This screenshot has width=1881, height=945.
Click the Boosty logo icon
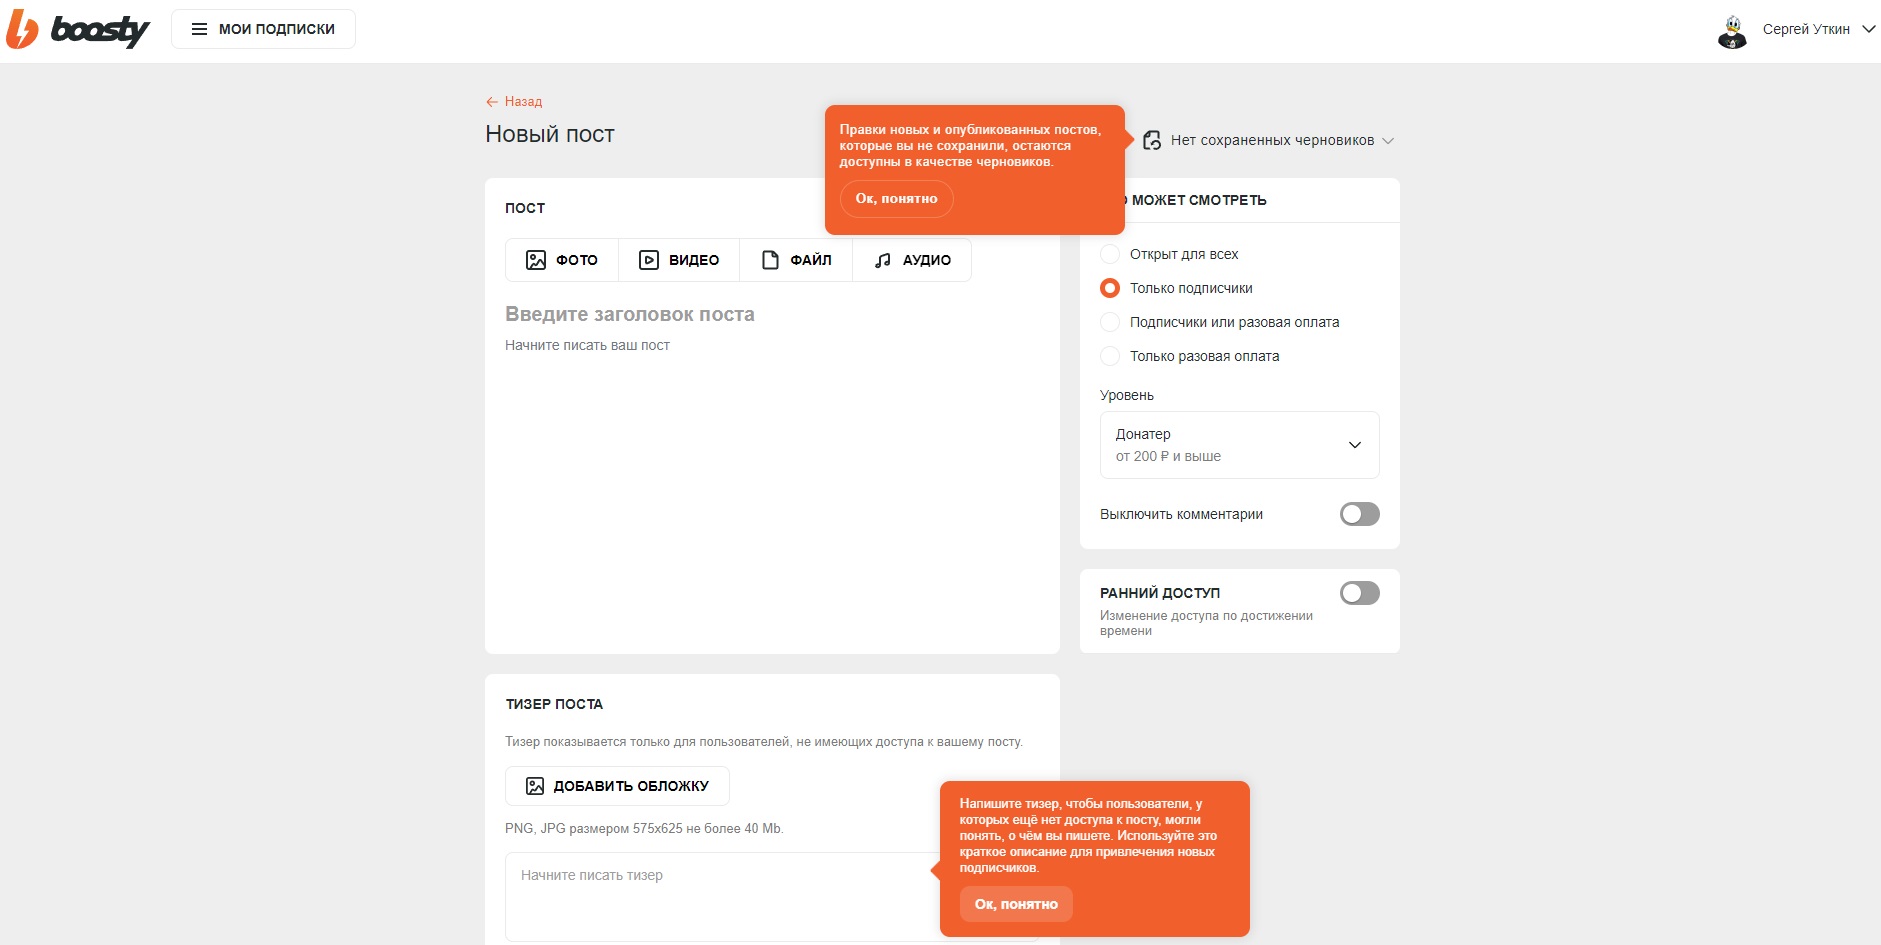(22, 29)
